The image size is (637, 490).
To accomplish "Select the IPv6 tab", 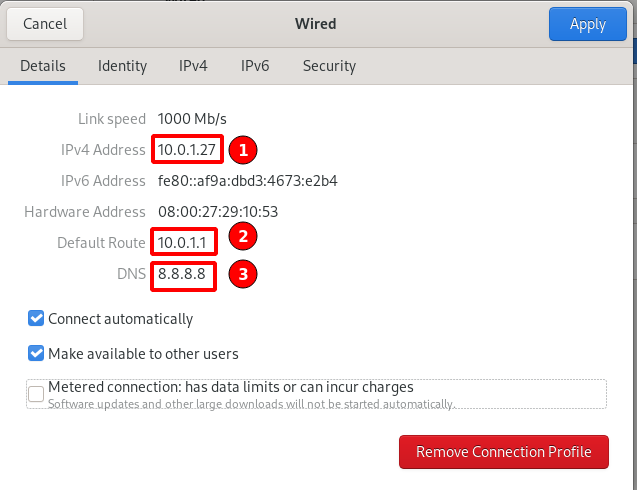I will tap(255, 66).
